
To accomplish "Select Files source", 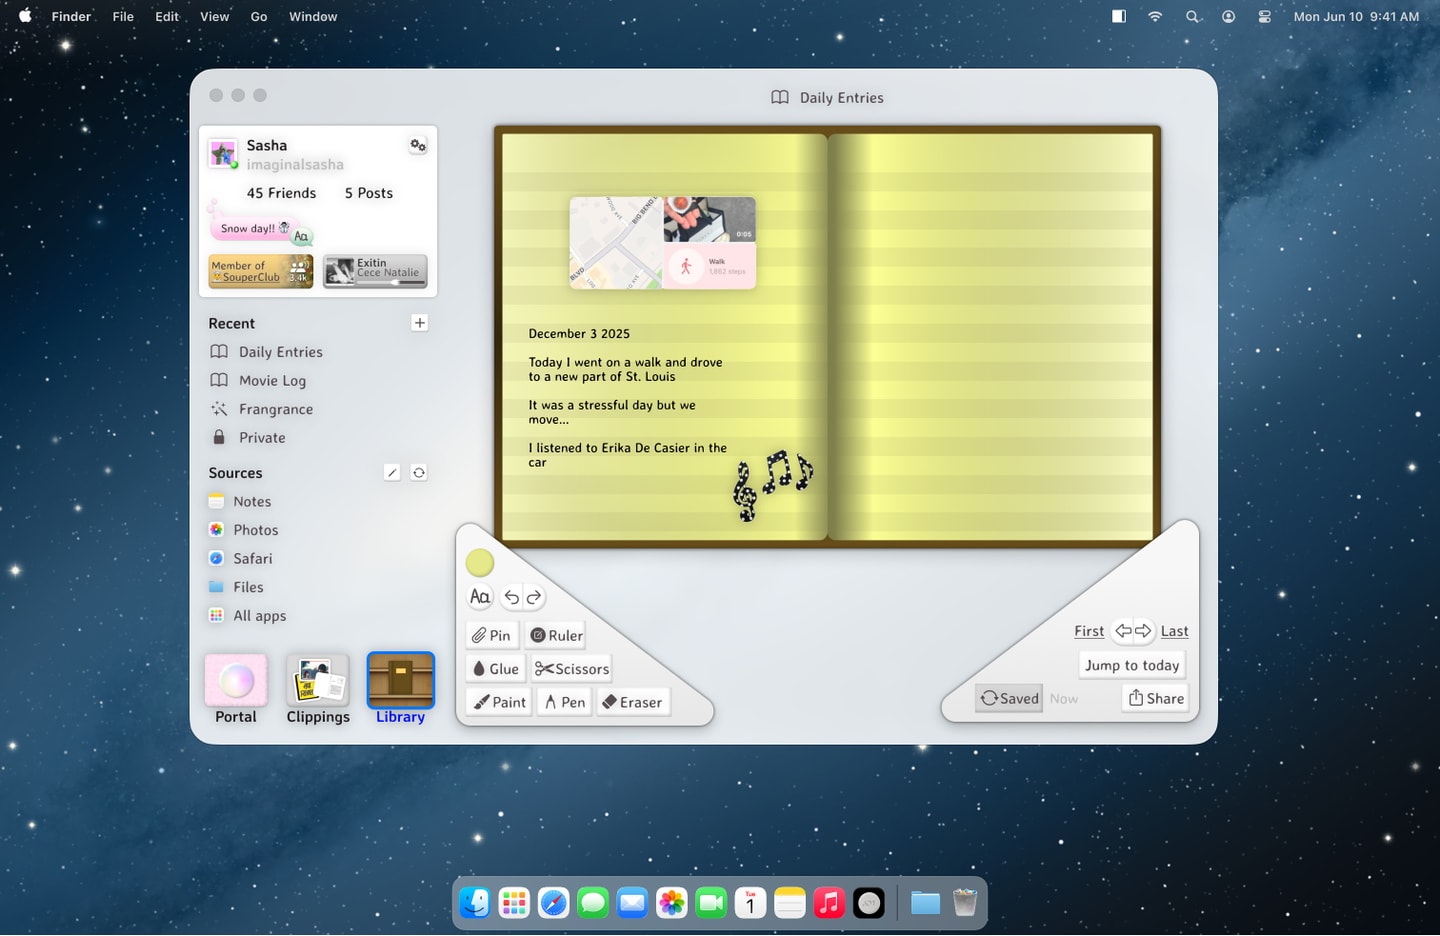I will pos(236,587).
